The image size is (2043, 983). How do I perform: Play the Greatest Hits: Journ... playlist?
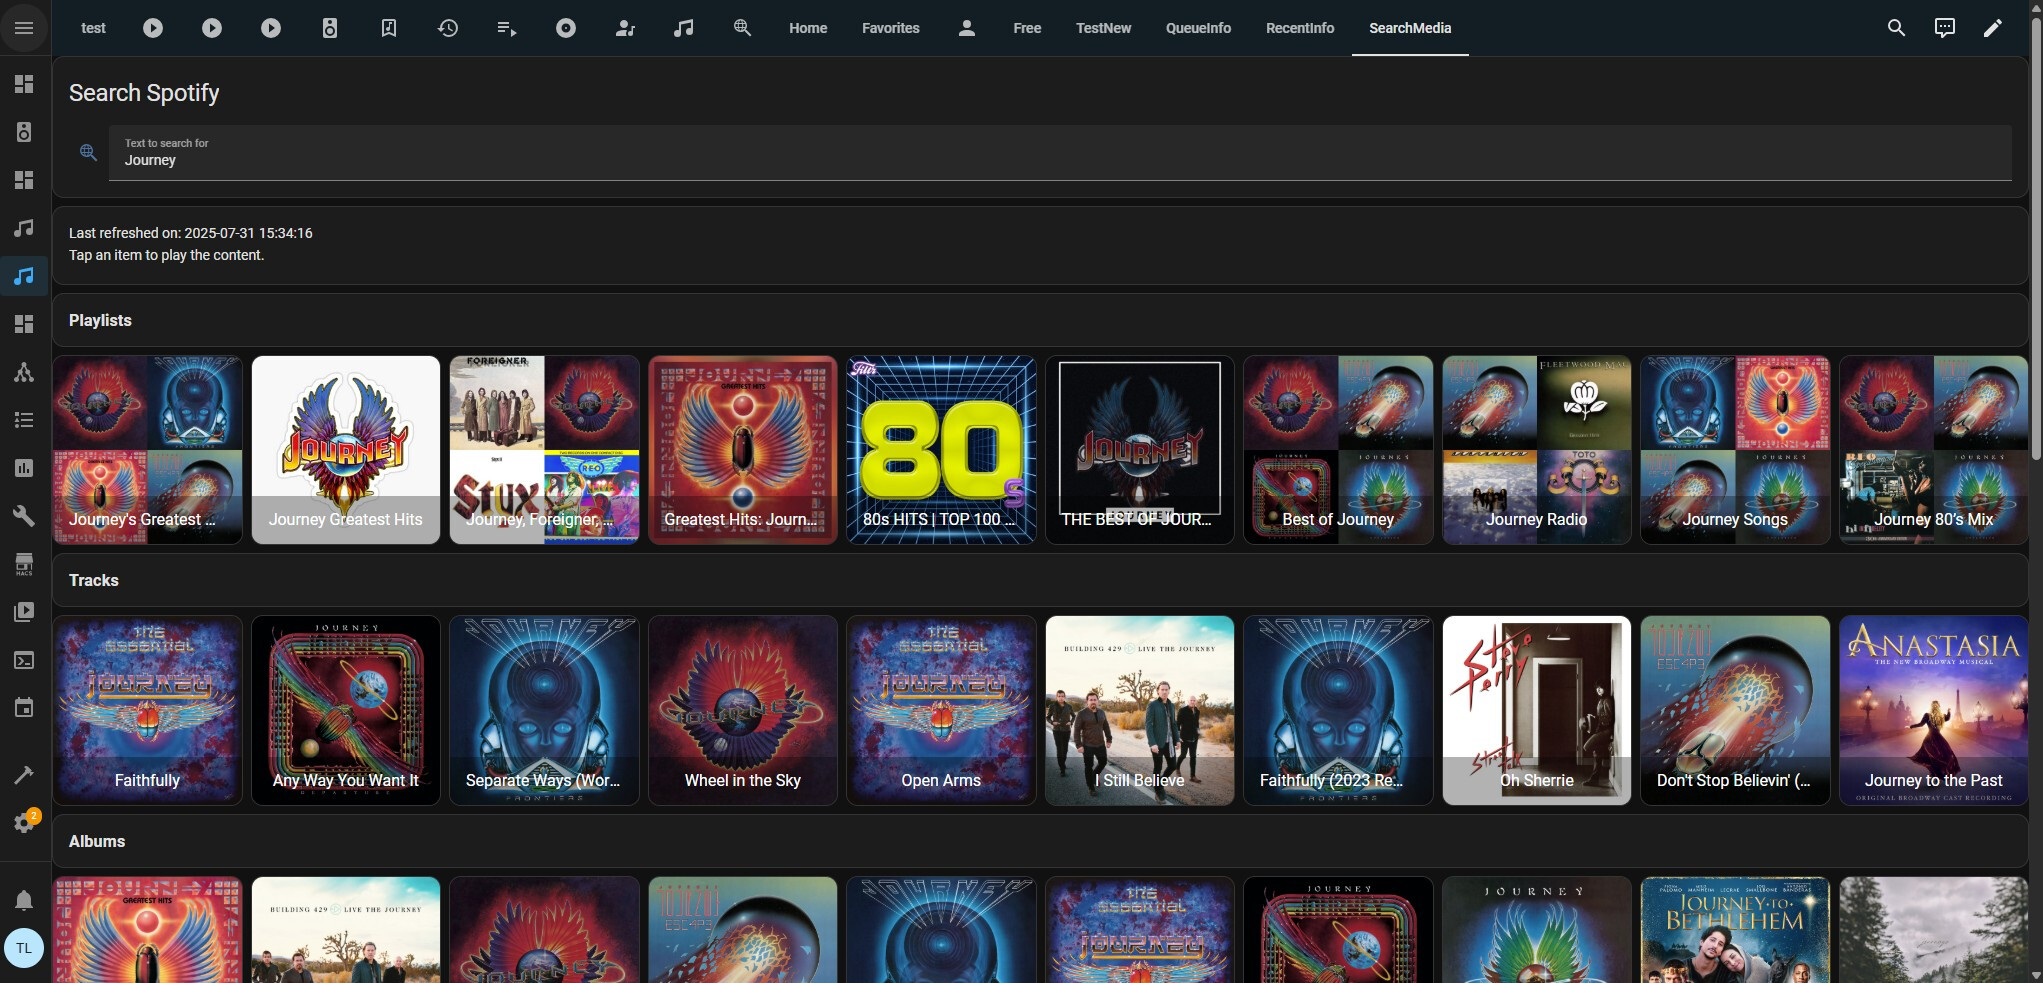click(743, 450)
